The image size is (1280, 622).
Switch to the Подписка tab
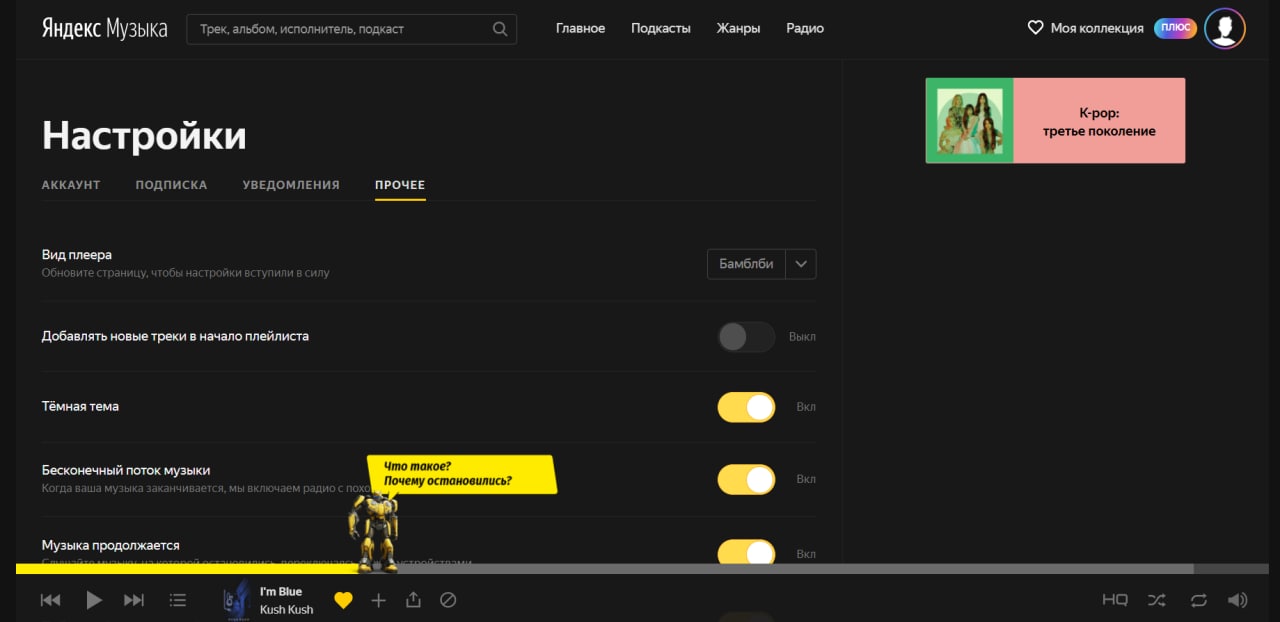pos(171,185)
